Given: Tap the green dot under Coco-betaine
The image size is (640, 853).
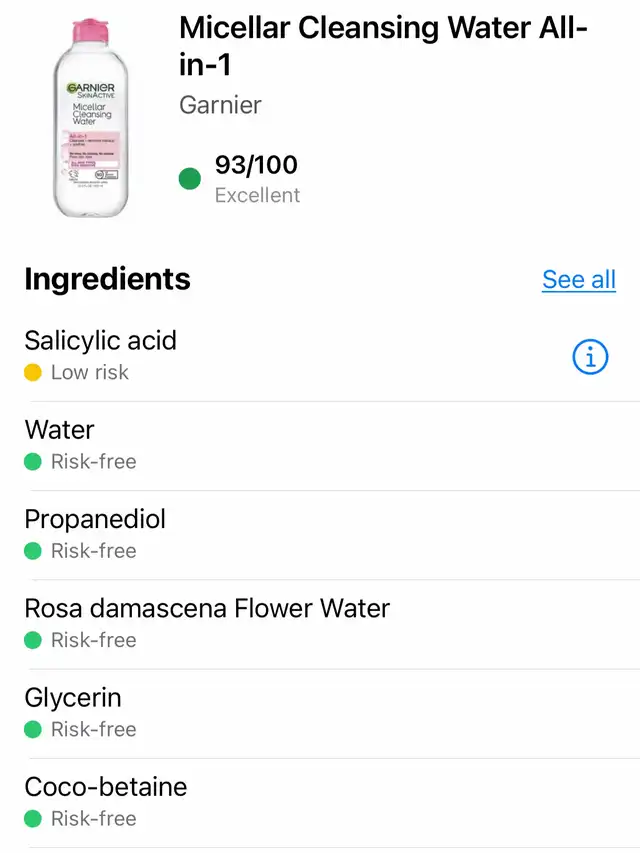Looking at the screenshot, I should 33,819.
